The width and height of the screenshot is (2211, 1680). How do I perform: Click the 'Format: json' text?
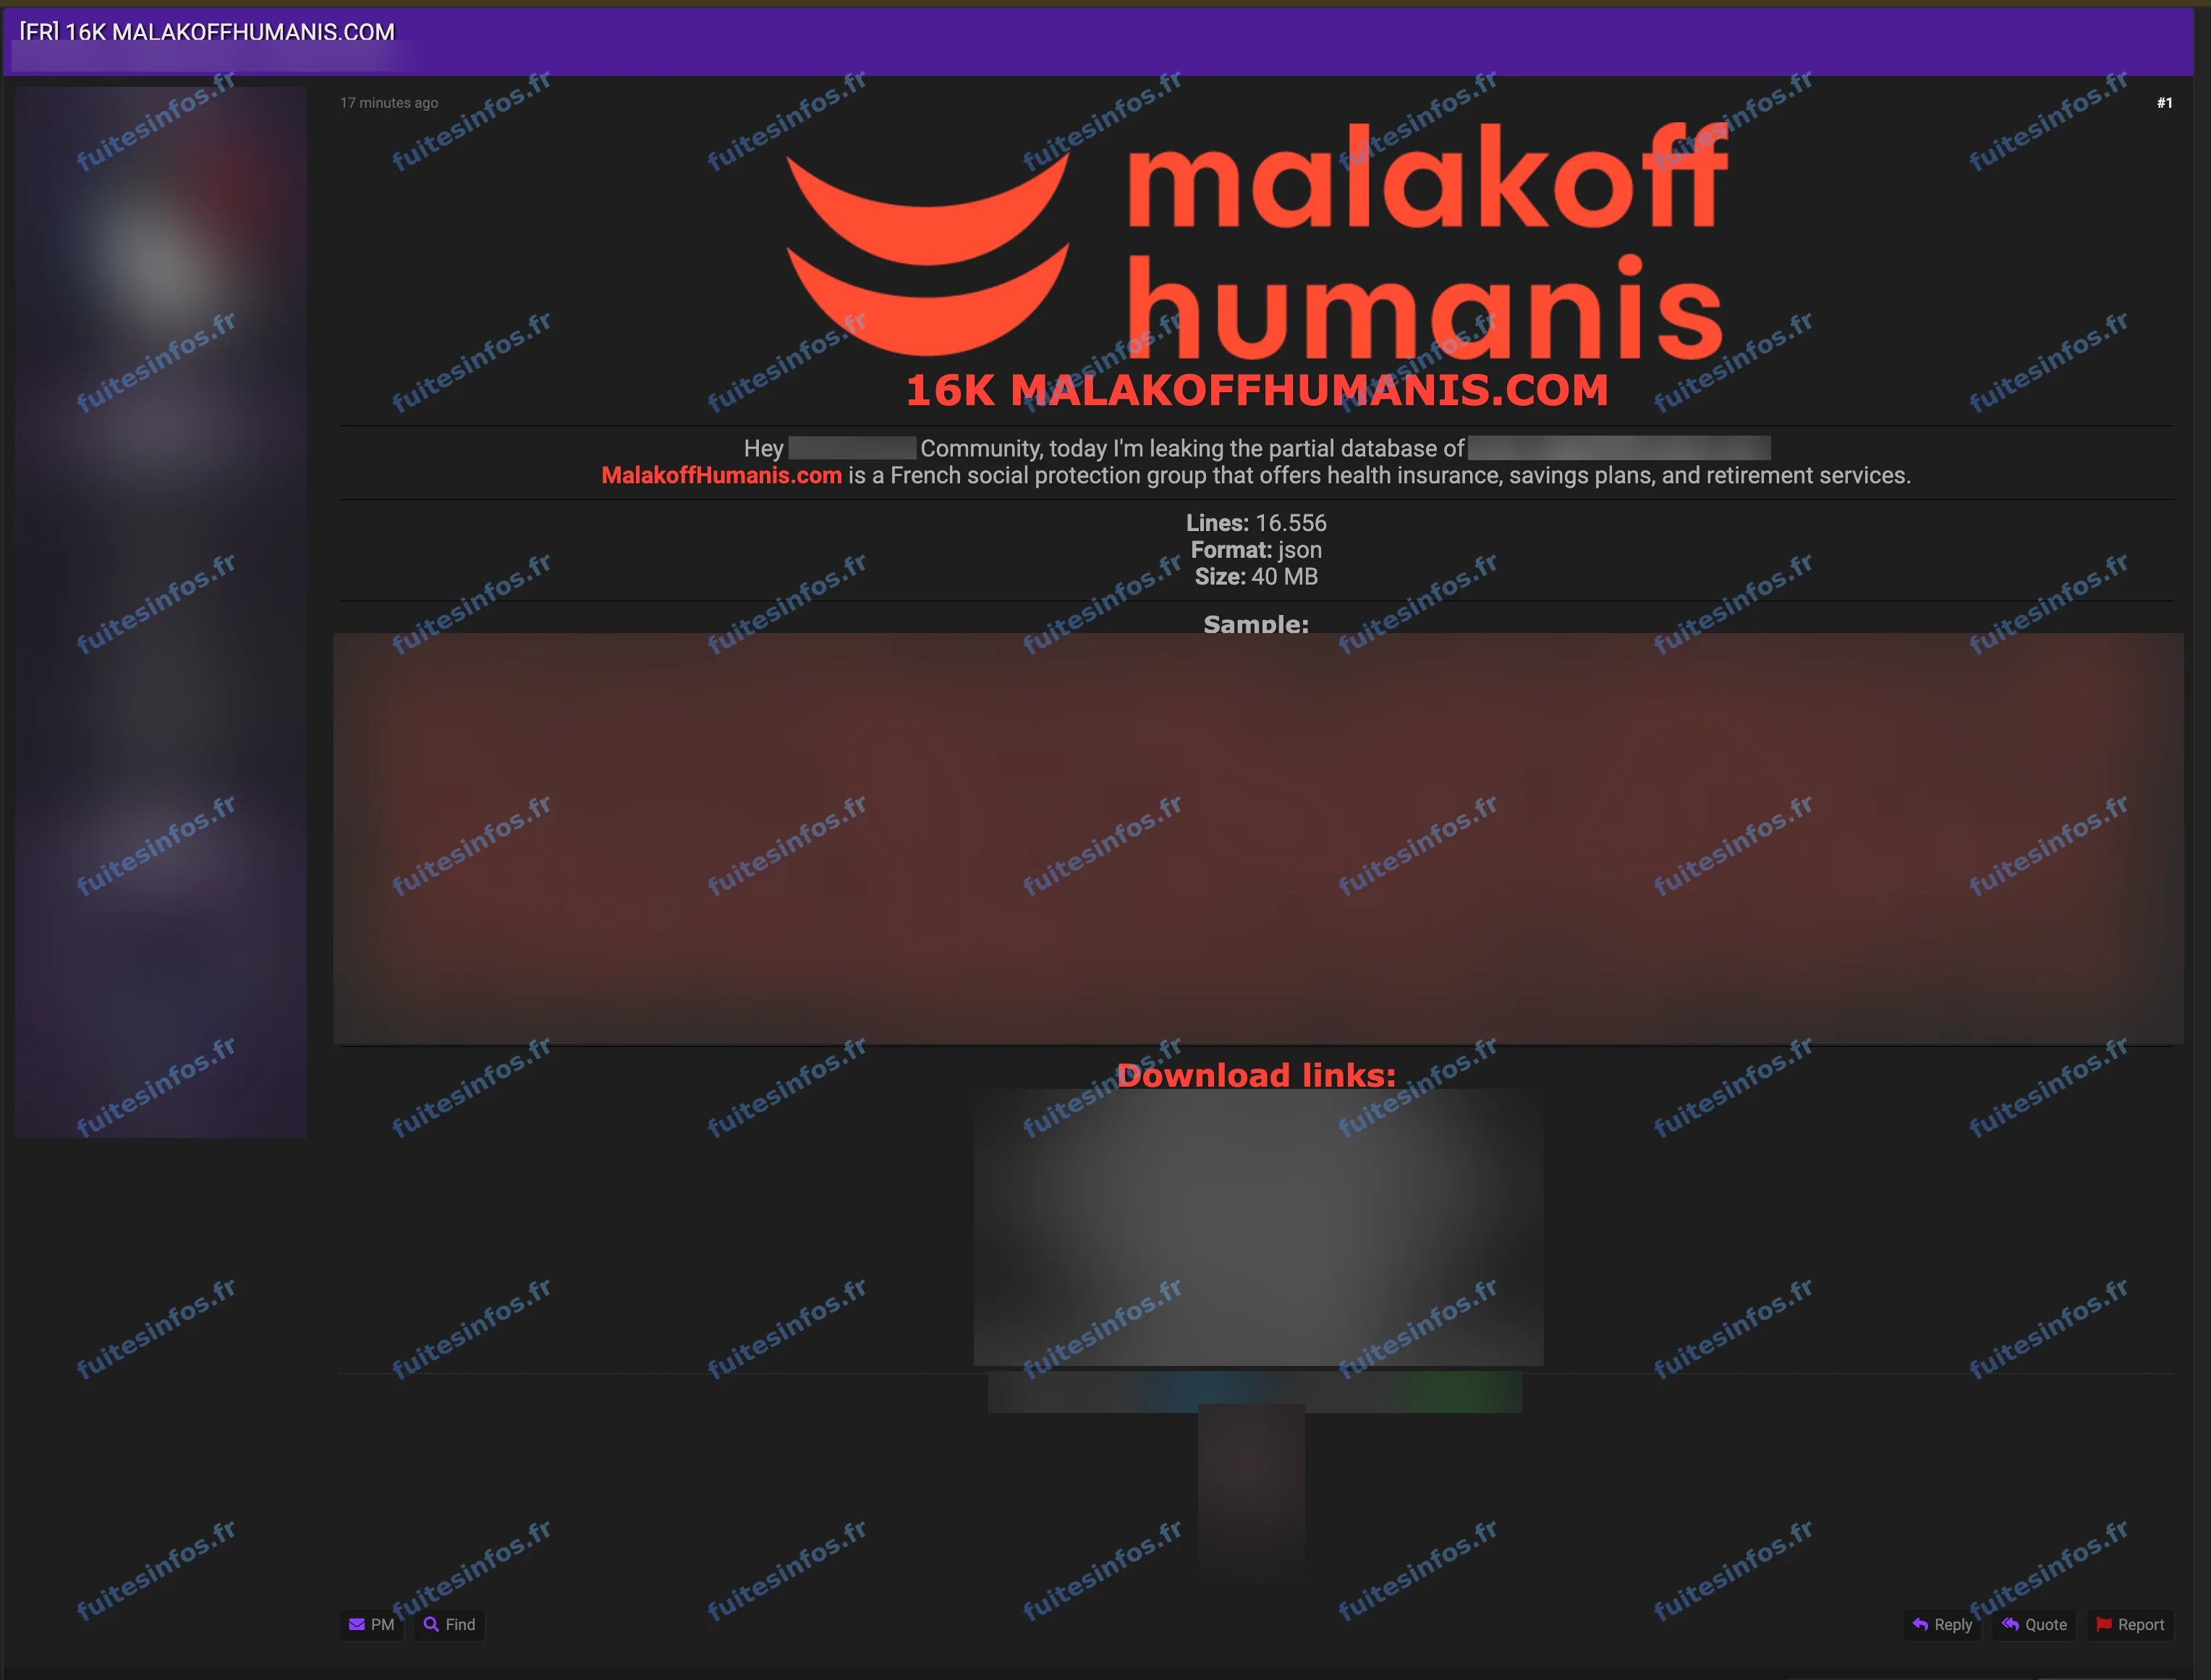[x=1256, y=550]
